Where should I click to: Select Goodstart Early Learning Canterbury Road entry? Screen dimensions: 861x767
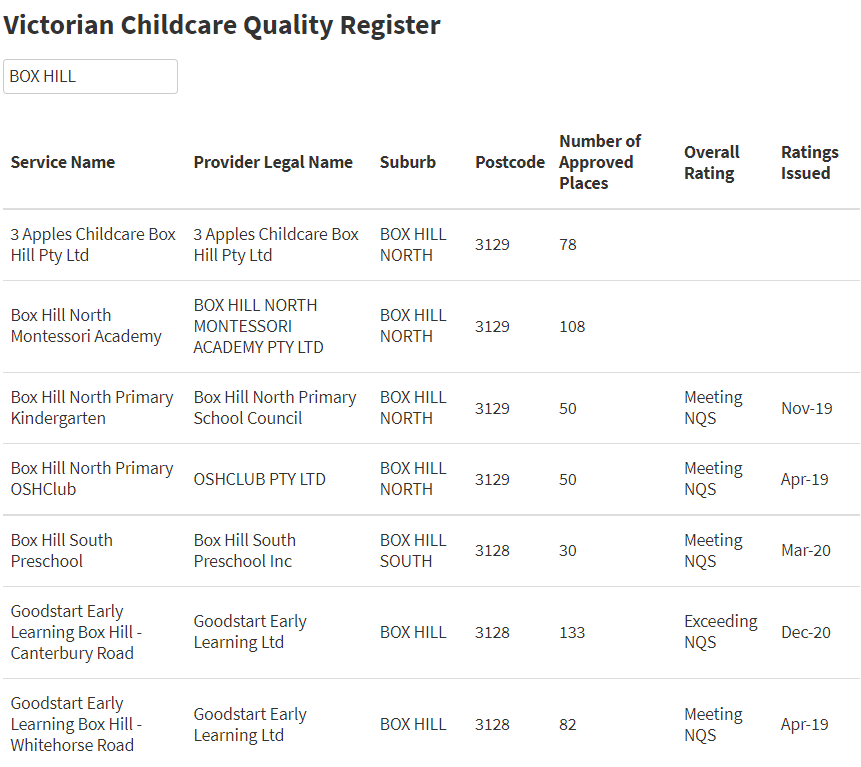pos(76,632)
